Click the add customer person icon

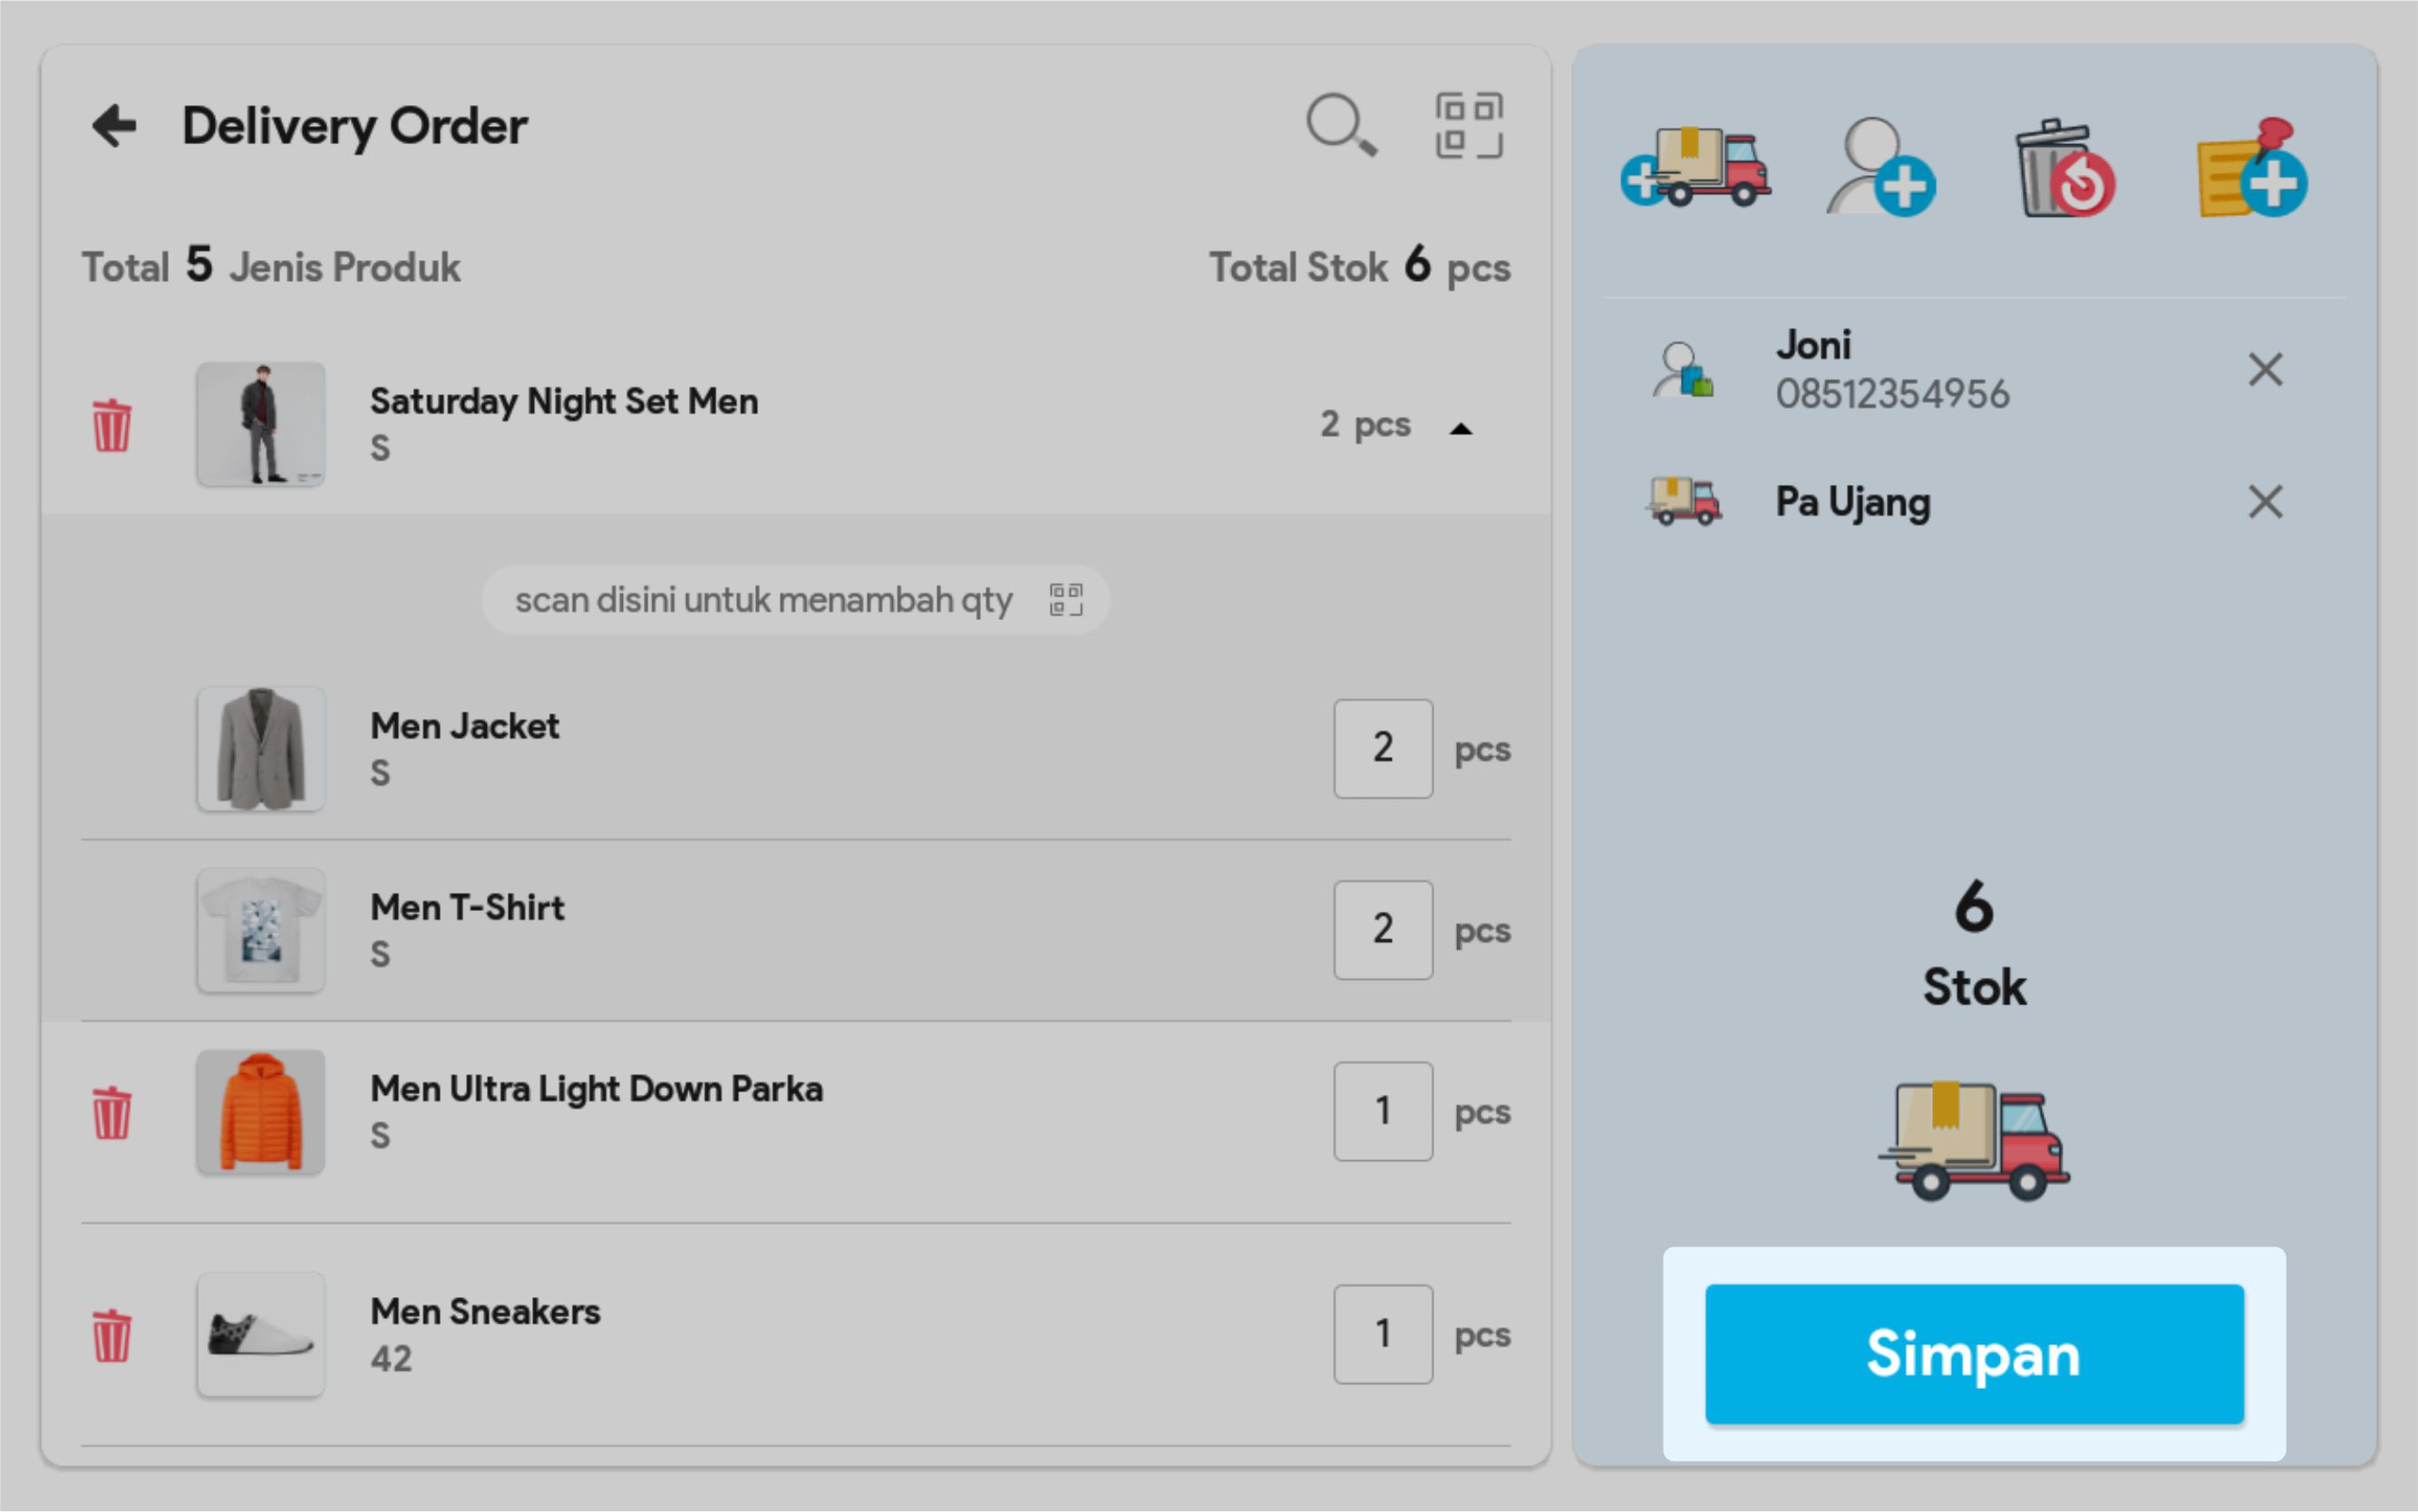[1880, 168]
